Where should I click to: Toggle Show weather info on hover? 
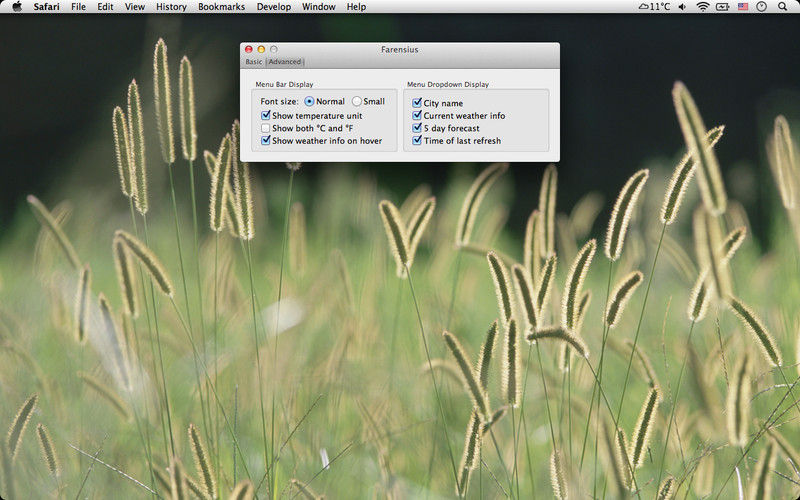[x=265, y=140]
